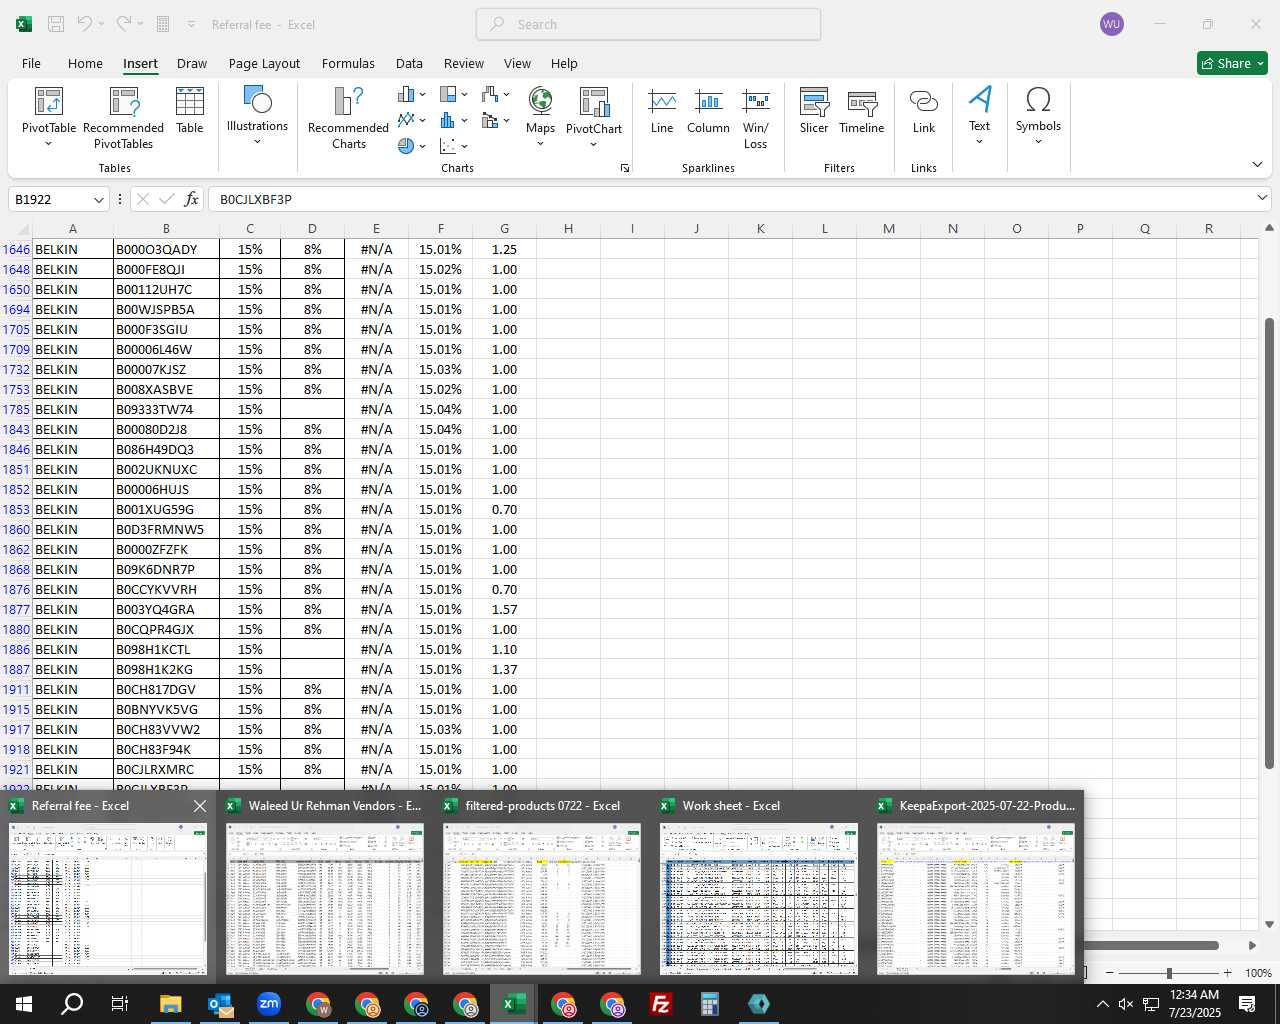Click the WU account button
Image resolution: width=1280 pixels, height=1024 pixels.
pos(1111,24)
